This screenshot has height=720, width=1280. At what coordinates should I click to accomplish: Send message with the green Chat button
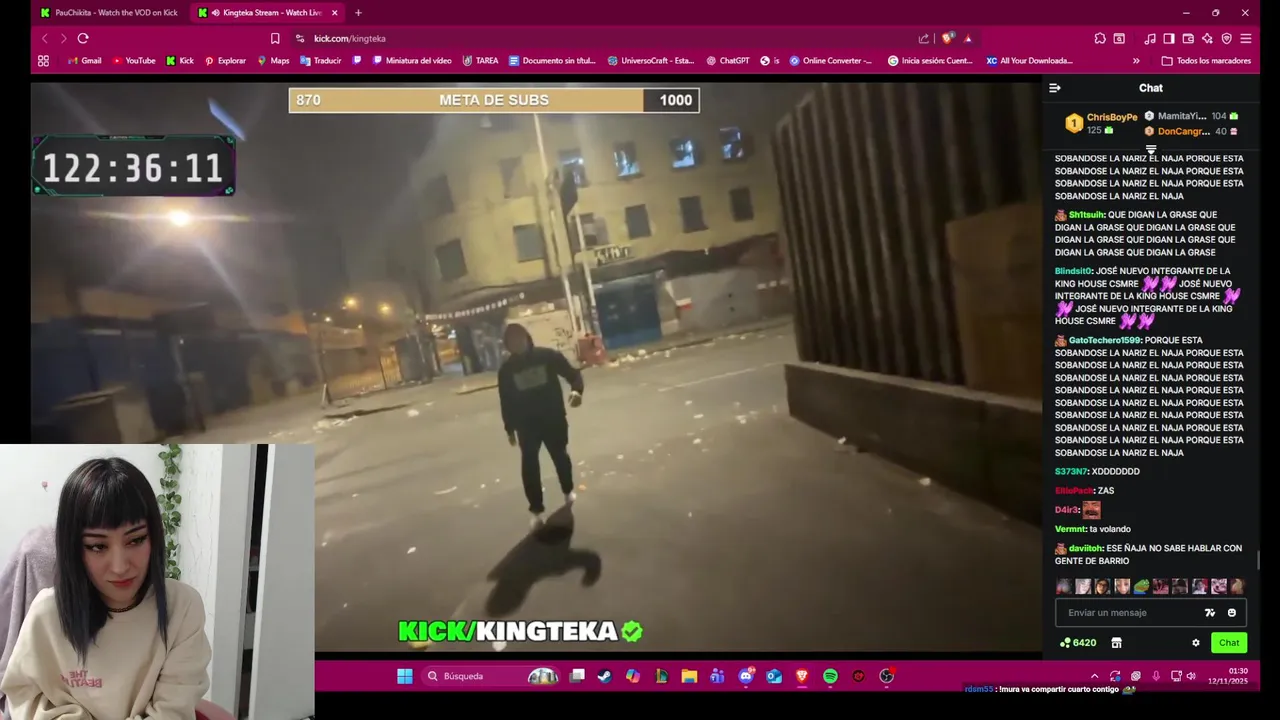point(1229,643)
